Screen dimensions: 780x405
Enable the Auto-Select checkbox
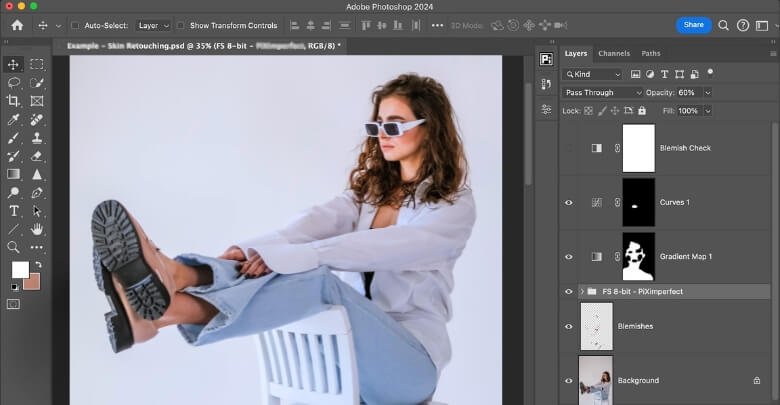(x=75, y=25)
